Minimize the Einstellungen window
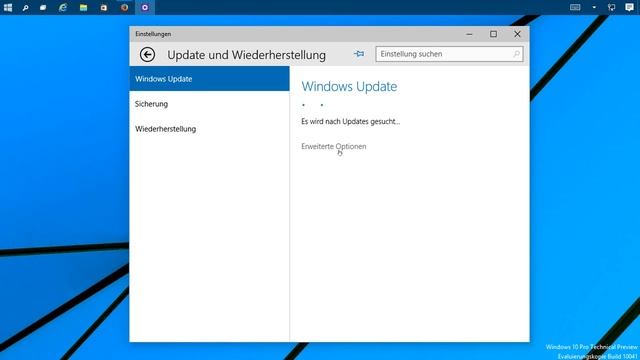The image size is (640, 360). 469,34
